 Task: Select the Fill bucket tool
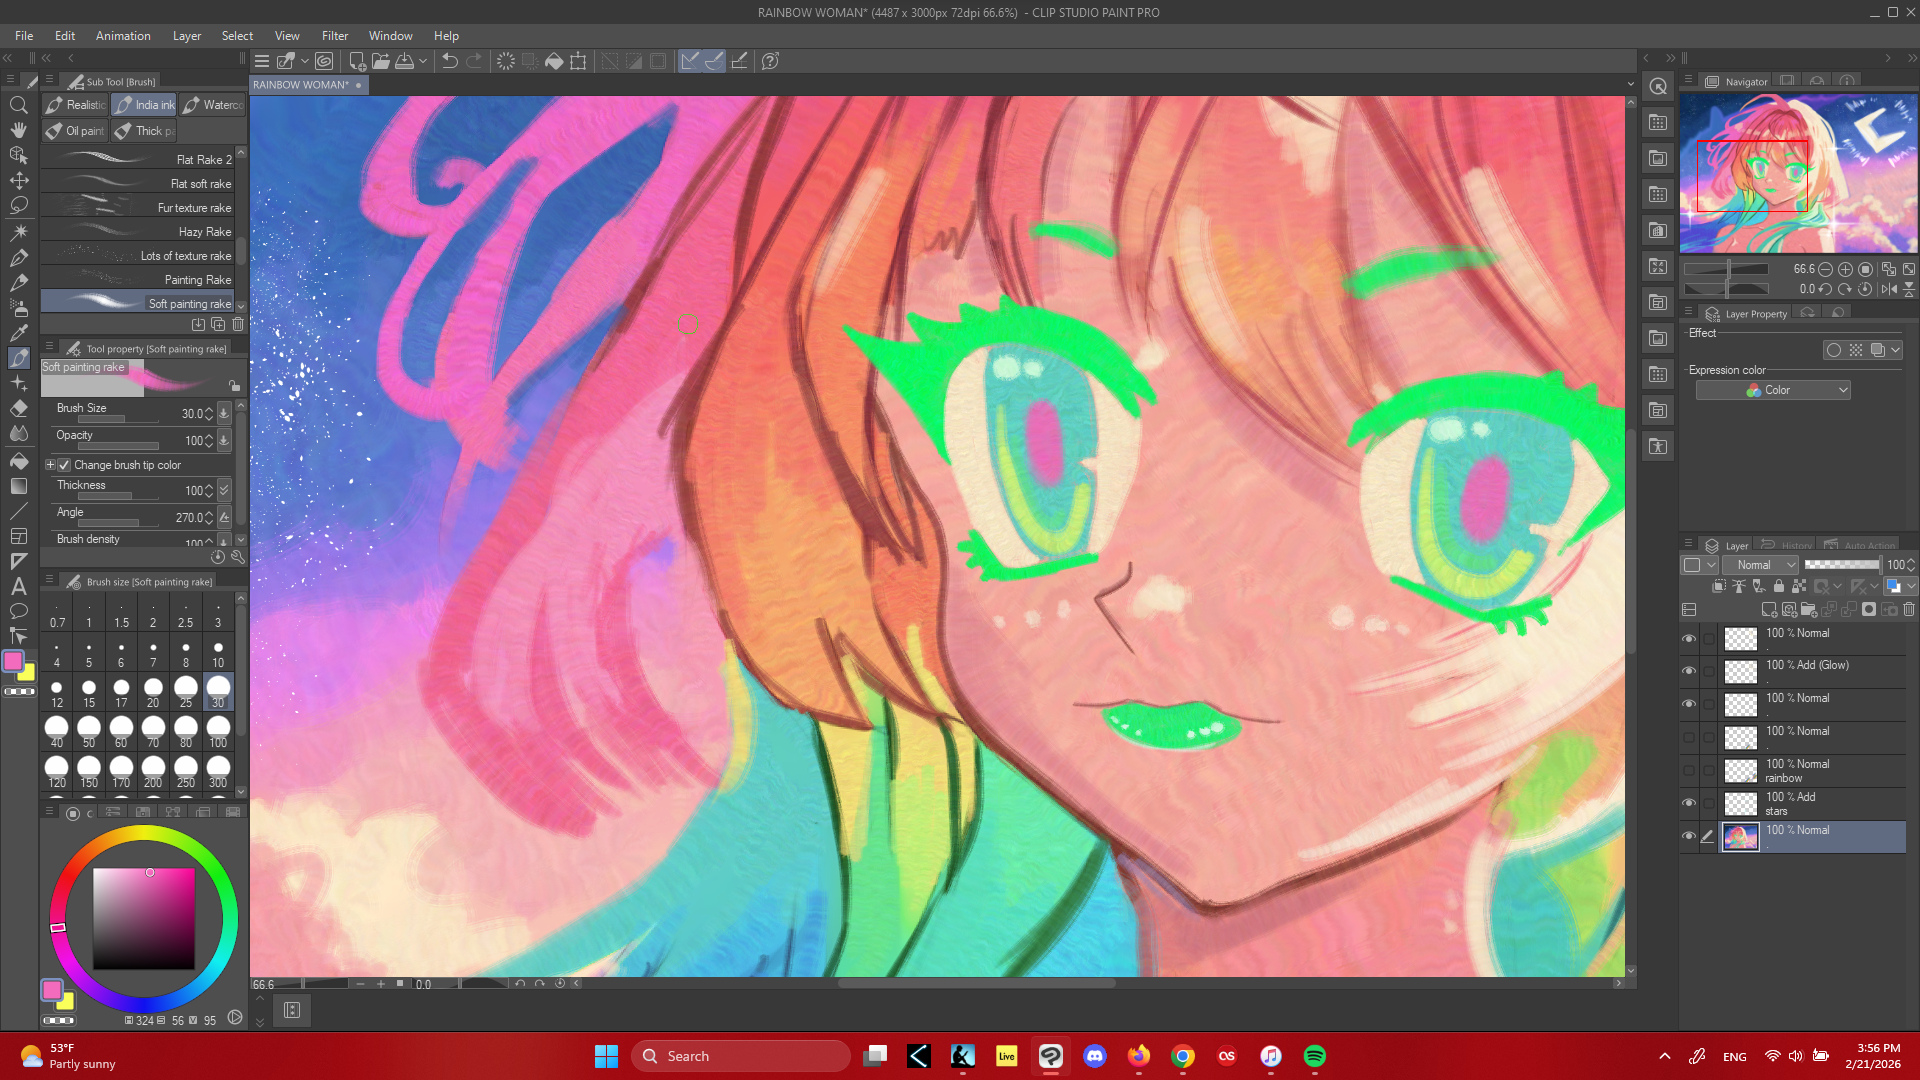pos(18,460)
